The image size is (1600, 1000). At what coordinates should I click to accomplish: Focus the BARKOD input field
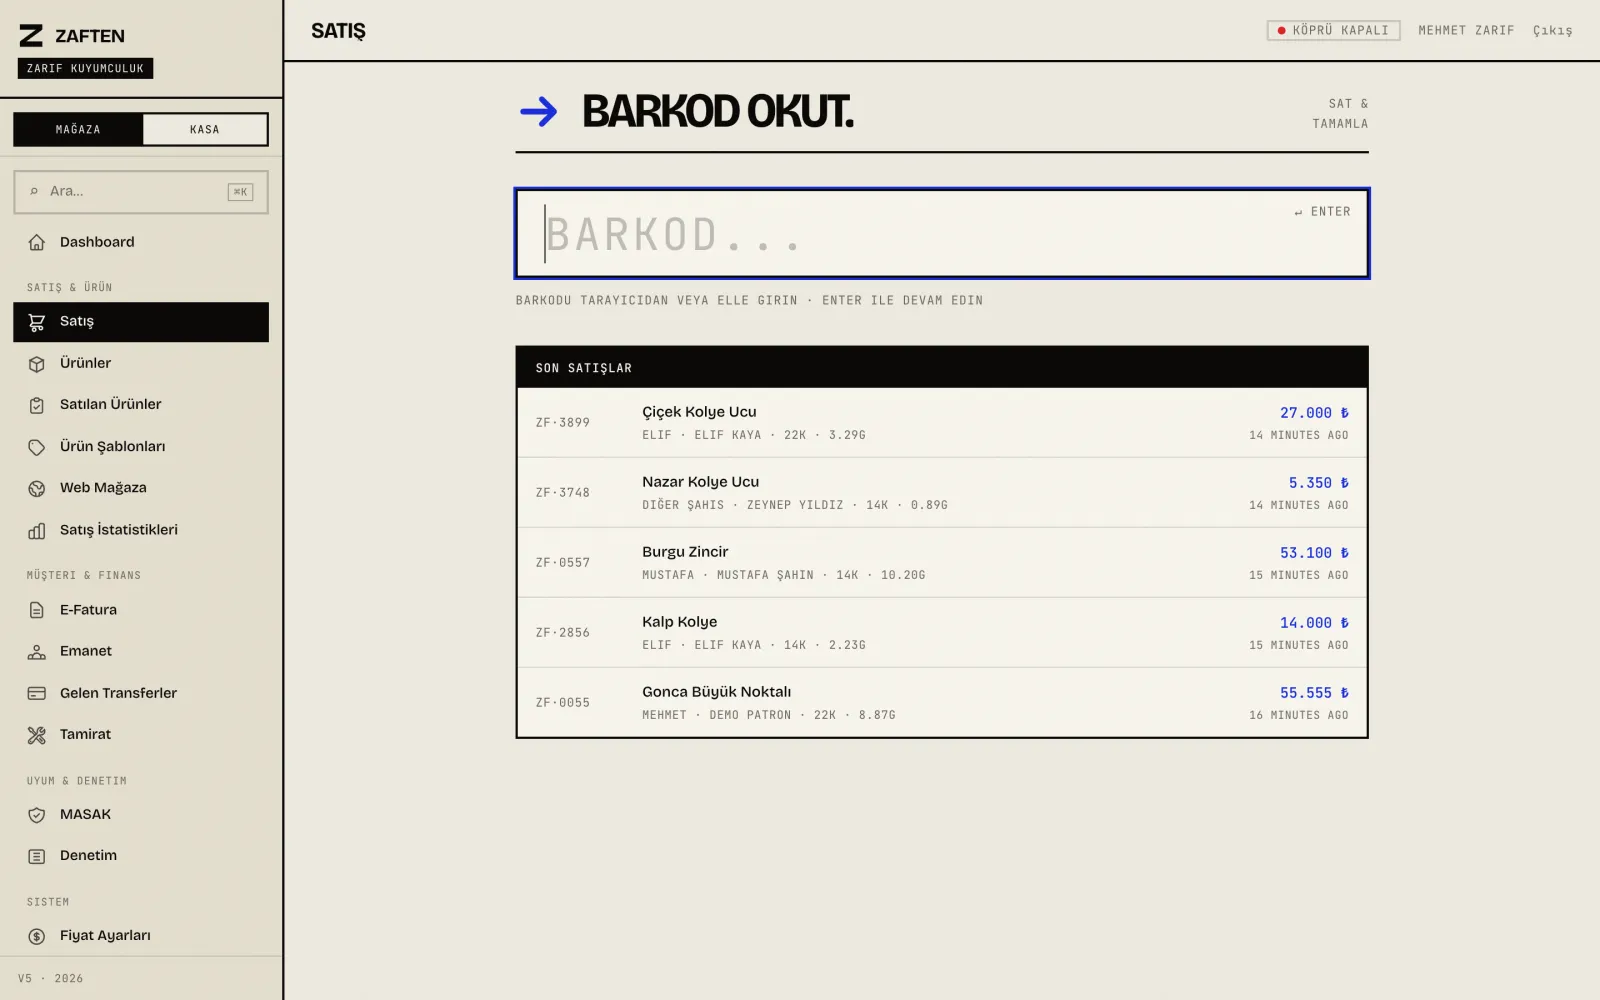tap(942, 233)
